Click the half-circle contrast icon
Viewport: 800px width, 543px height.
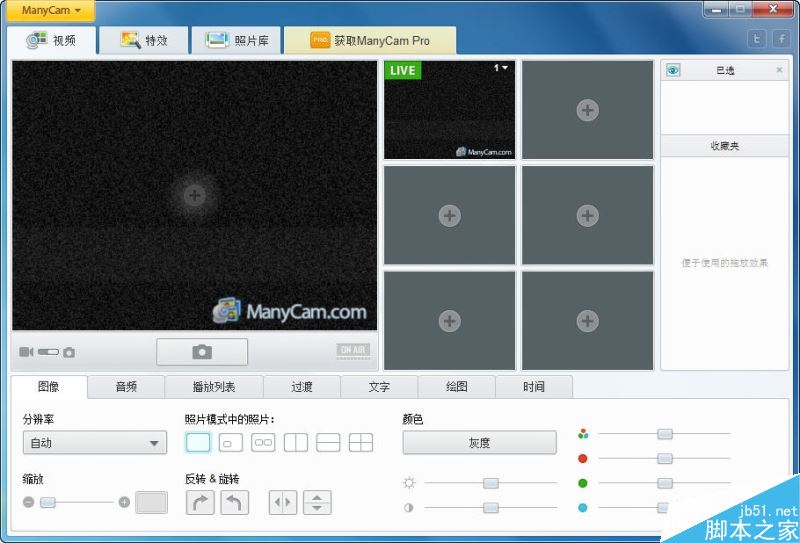point(409,508)
